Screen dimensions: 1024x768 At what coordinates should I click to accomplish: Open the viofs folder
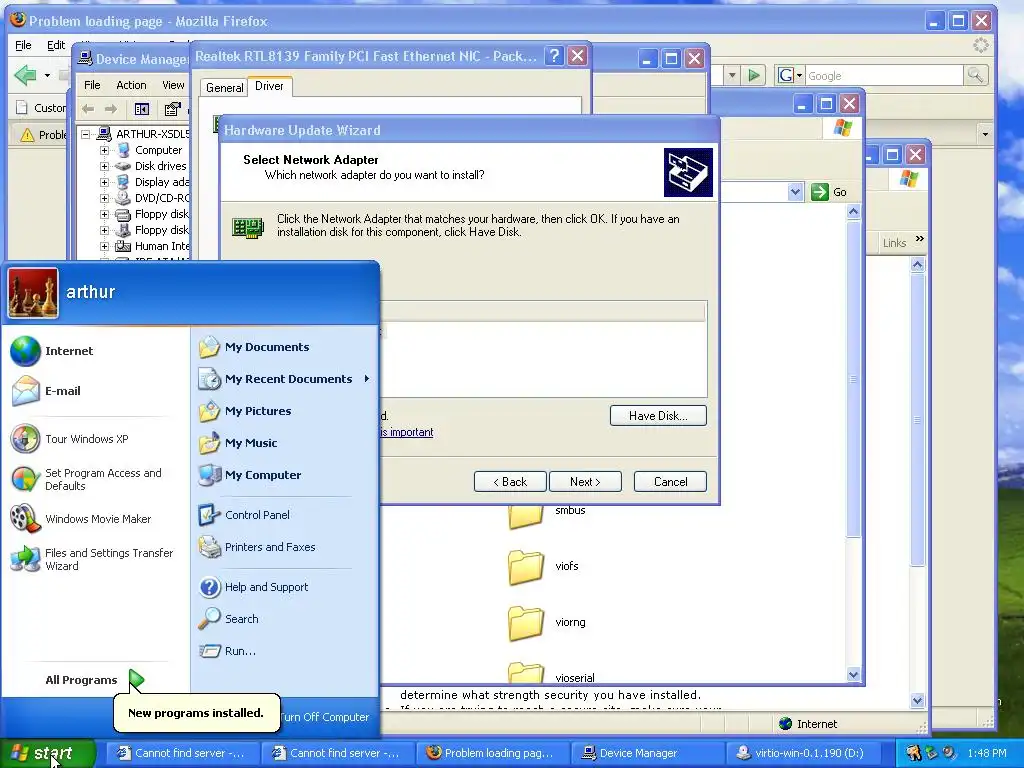tap(543, 566)
